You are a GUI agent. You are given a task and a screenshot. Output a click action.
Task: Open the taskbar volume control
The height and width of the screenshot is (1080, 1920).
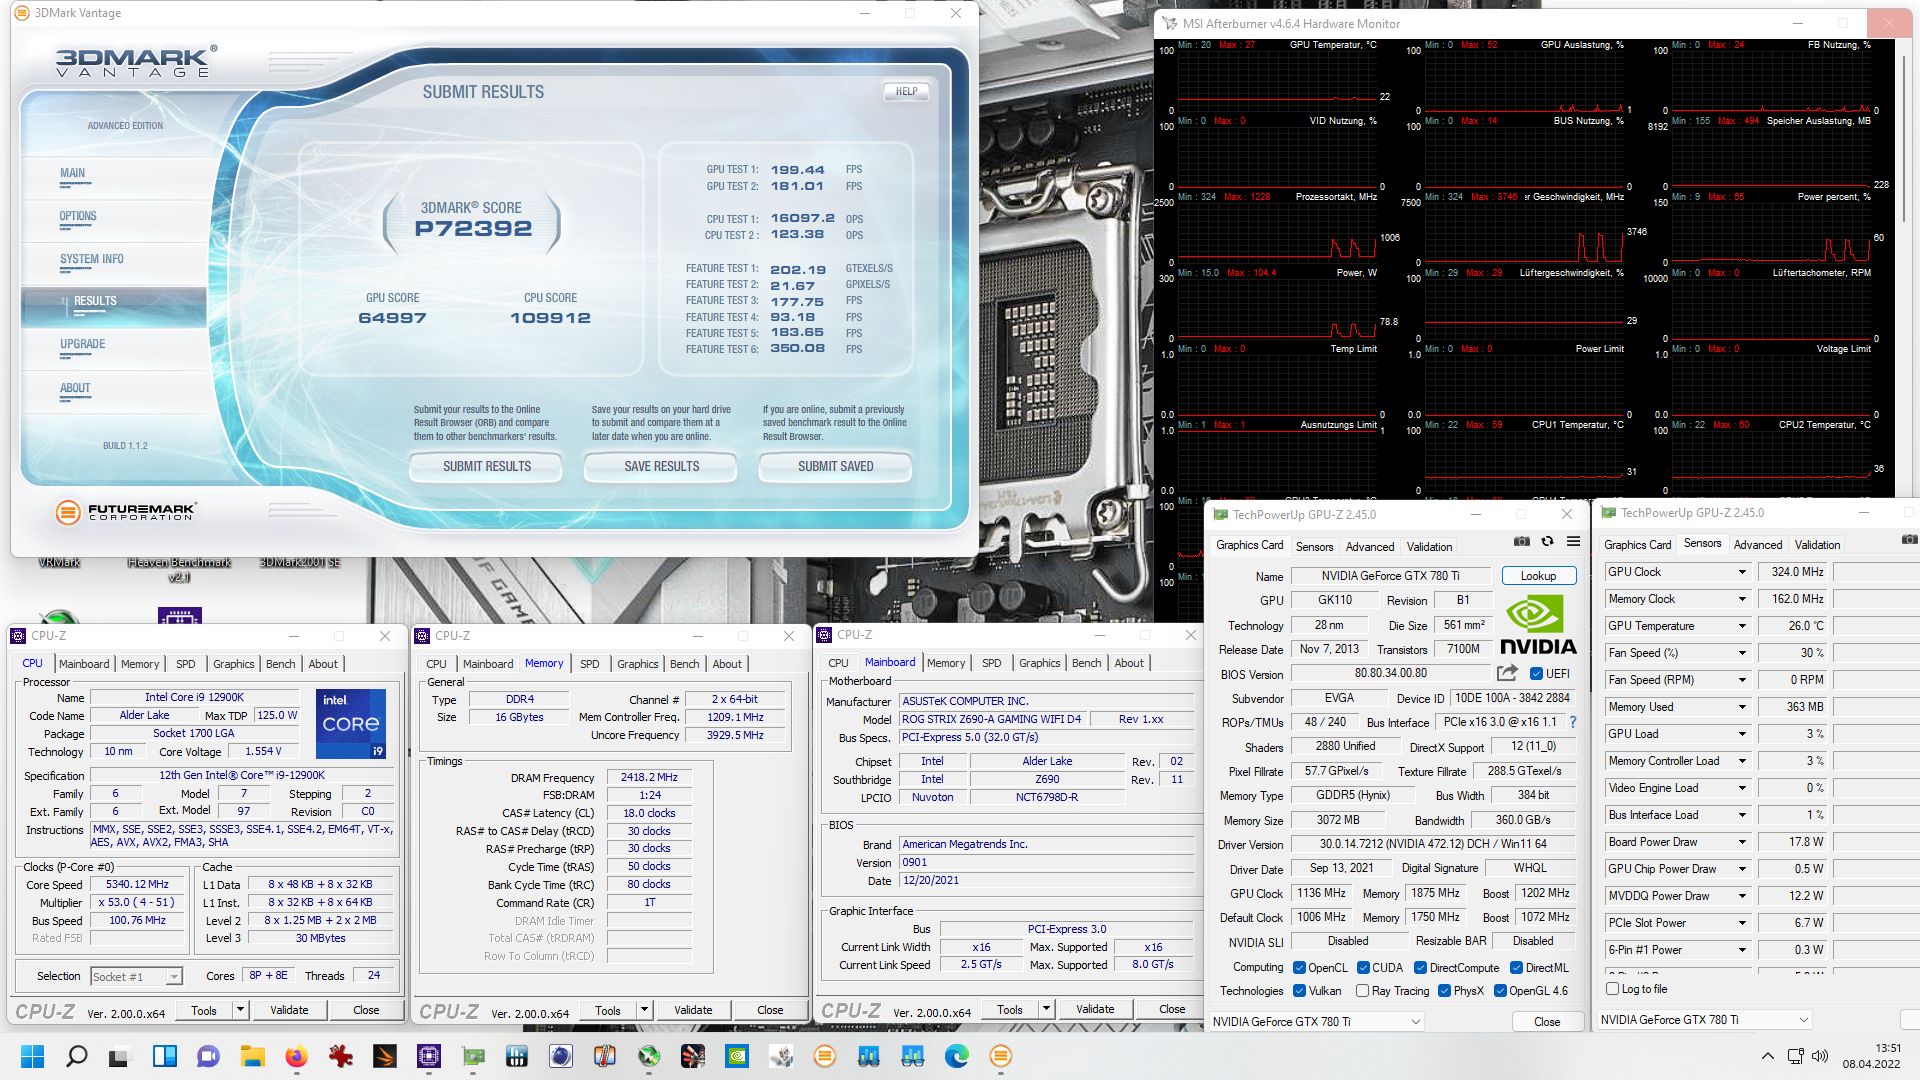(x=1820, y=1056)
